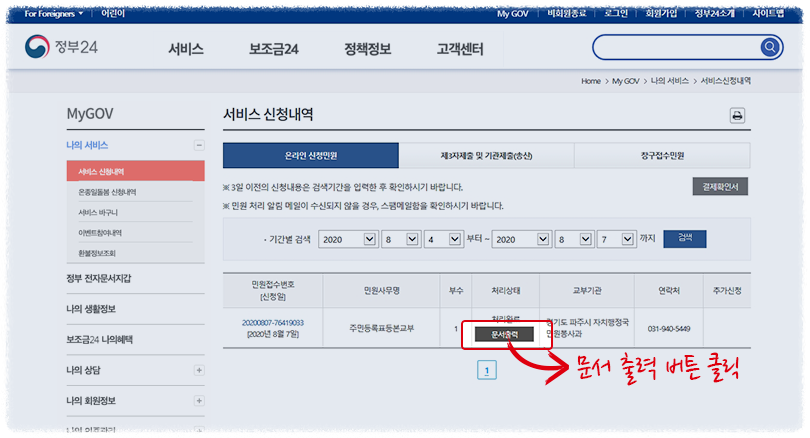The width and height of the screenshot is (810, 438).
Task: Open For Foreigners dropdown
Action: (x=54, y=13)
